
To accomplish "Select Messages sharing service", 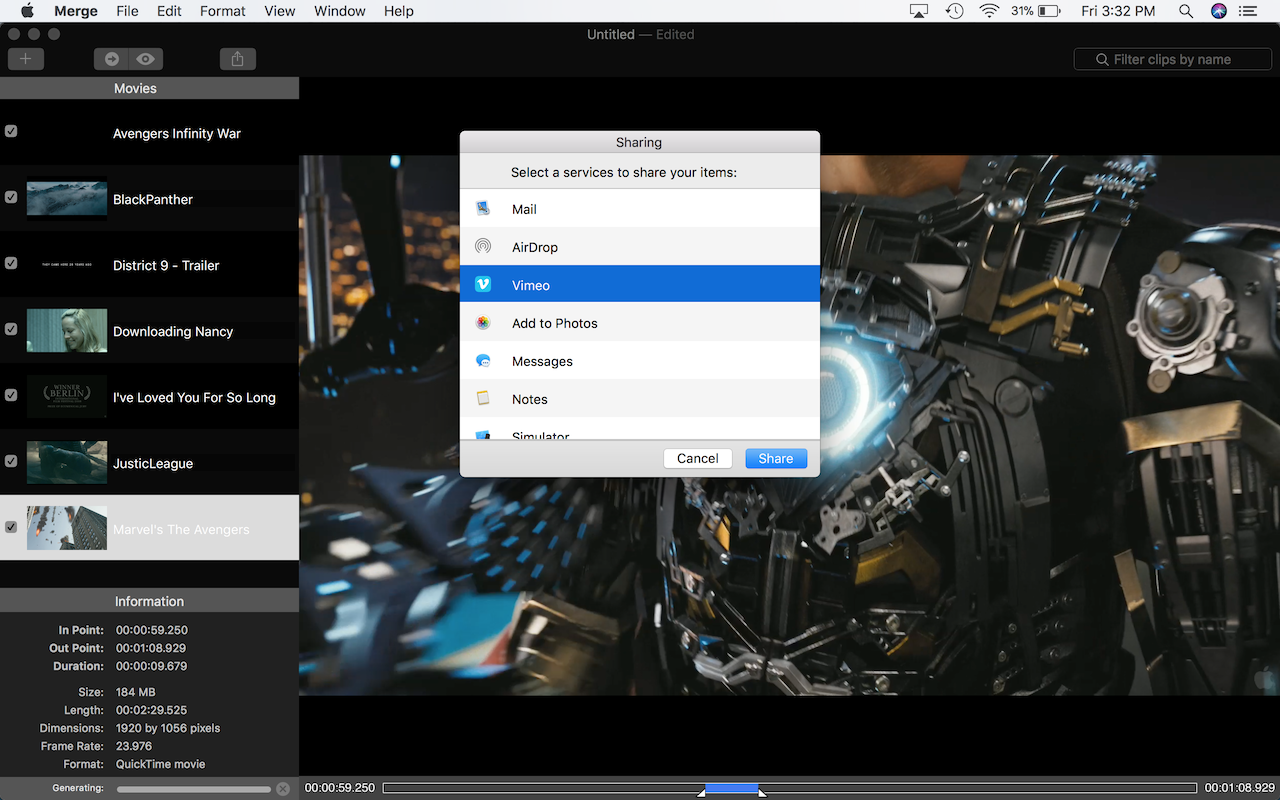I will click(x=640, y=360).
